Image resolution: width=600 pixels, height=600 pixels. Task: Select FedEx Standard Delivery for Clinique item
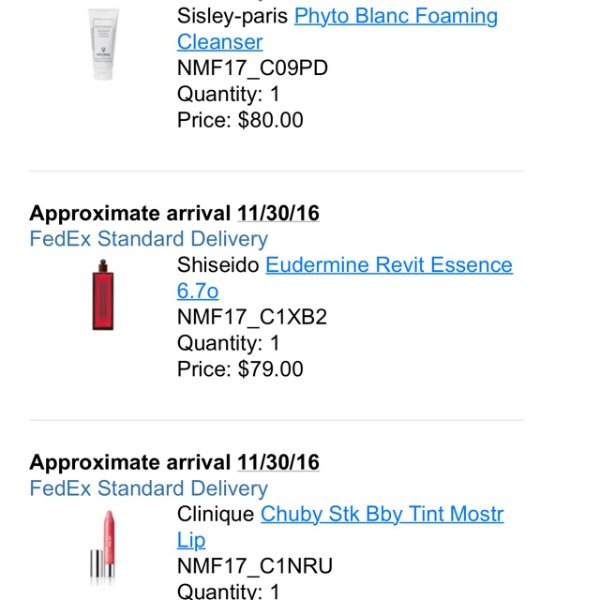pos(148,488)
